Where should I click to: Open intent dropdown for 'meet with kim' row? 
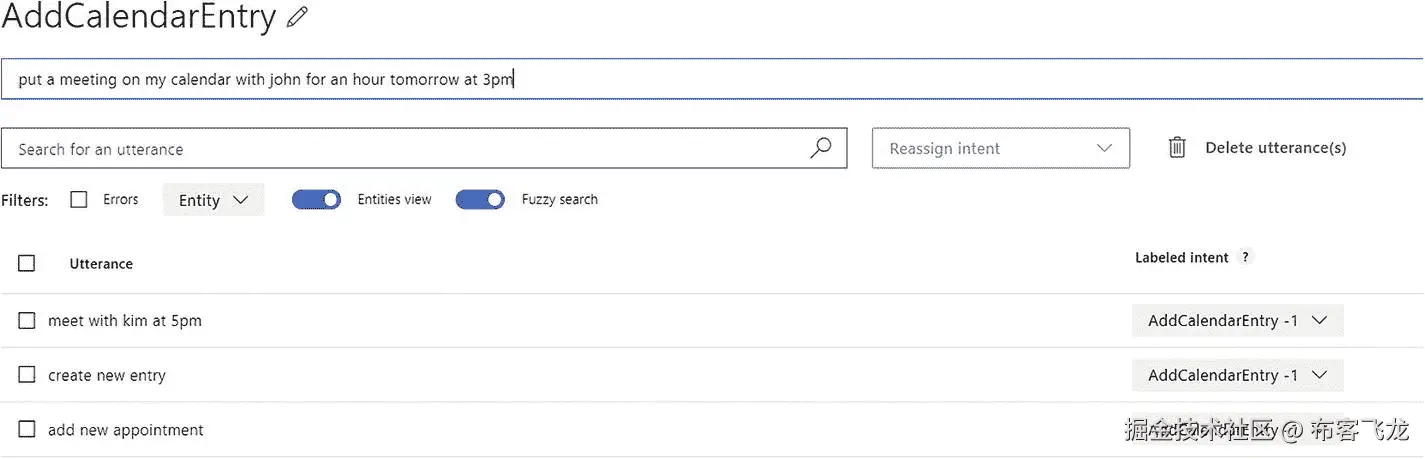click(1237, 321)
